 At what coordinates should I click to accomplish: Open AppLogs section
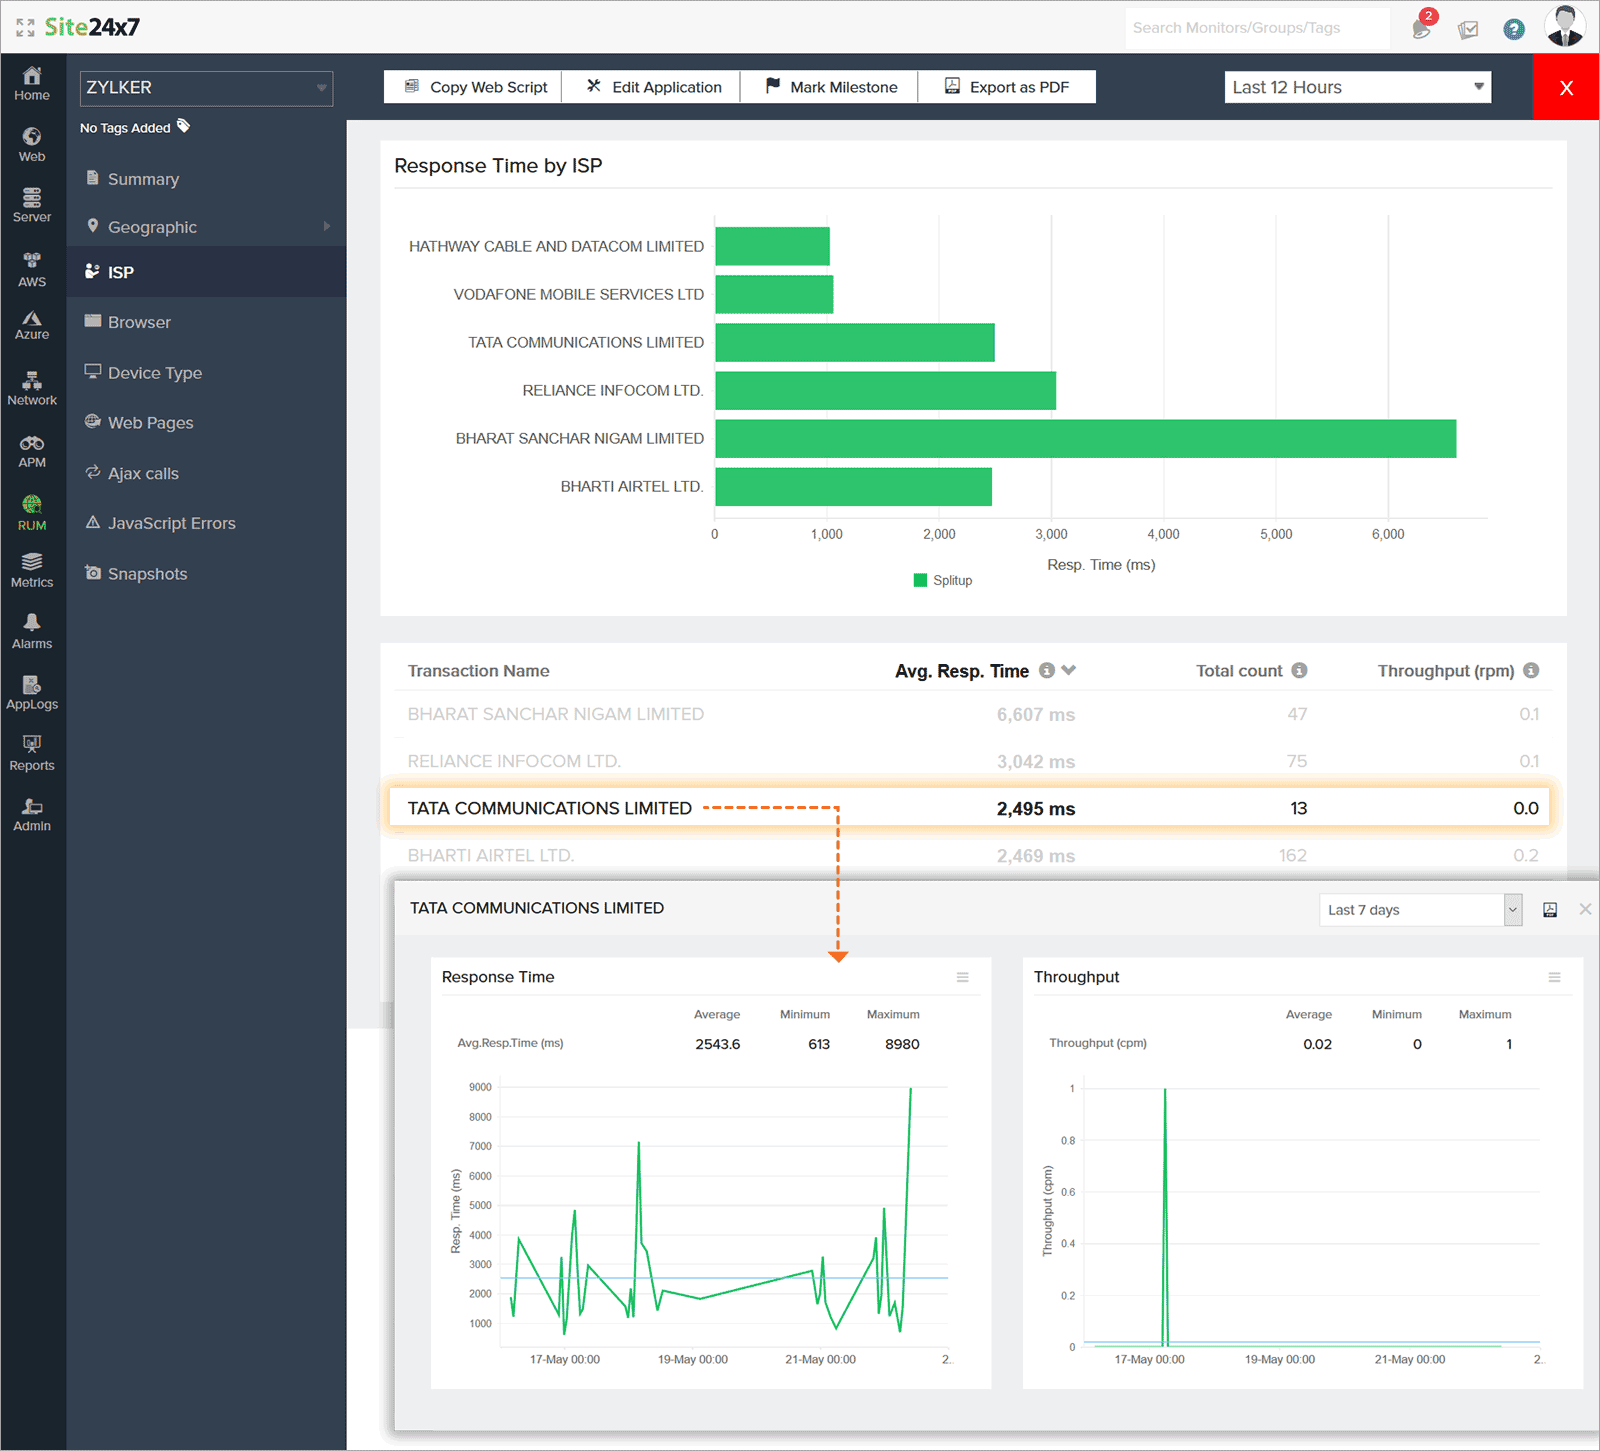32,693
